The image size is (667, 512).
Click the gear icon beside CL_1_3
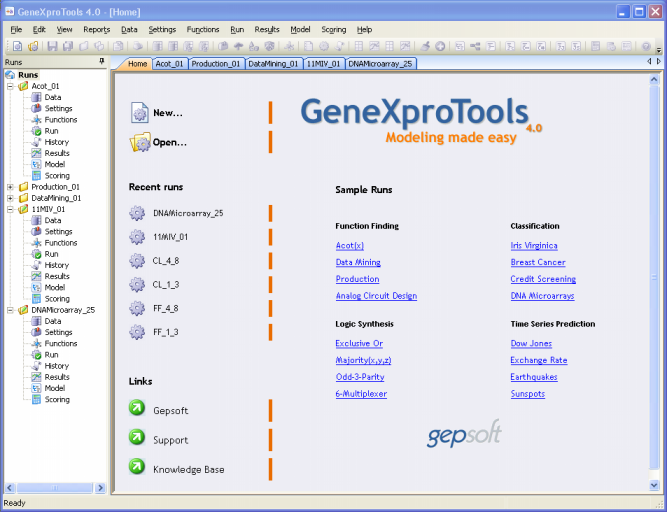pos(137,284)
